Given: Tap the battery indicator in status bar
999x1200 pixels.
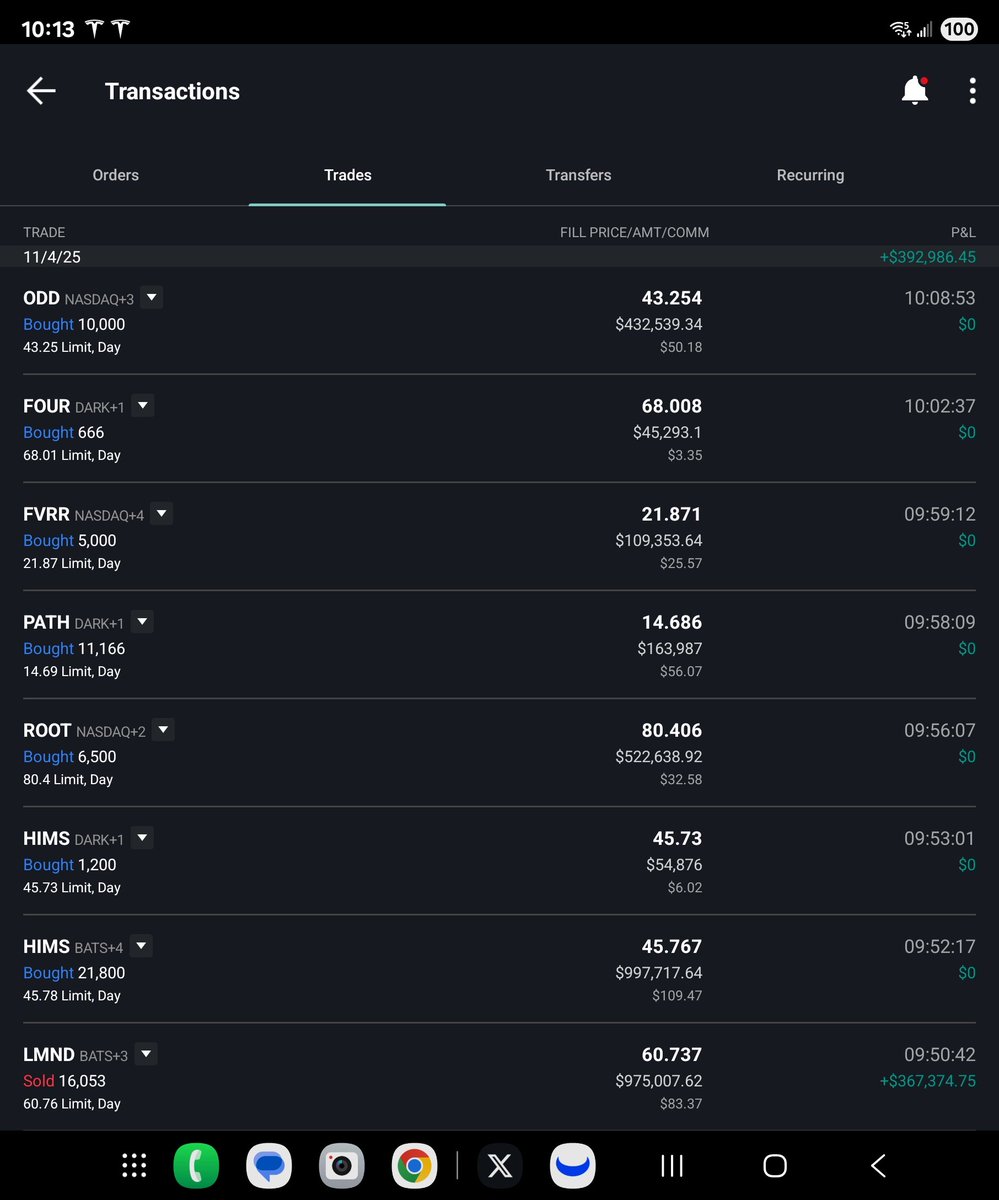Looking at the screenshot, I should click(x=959, y=29).
